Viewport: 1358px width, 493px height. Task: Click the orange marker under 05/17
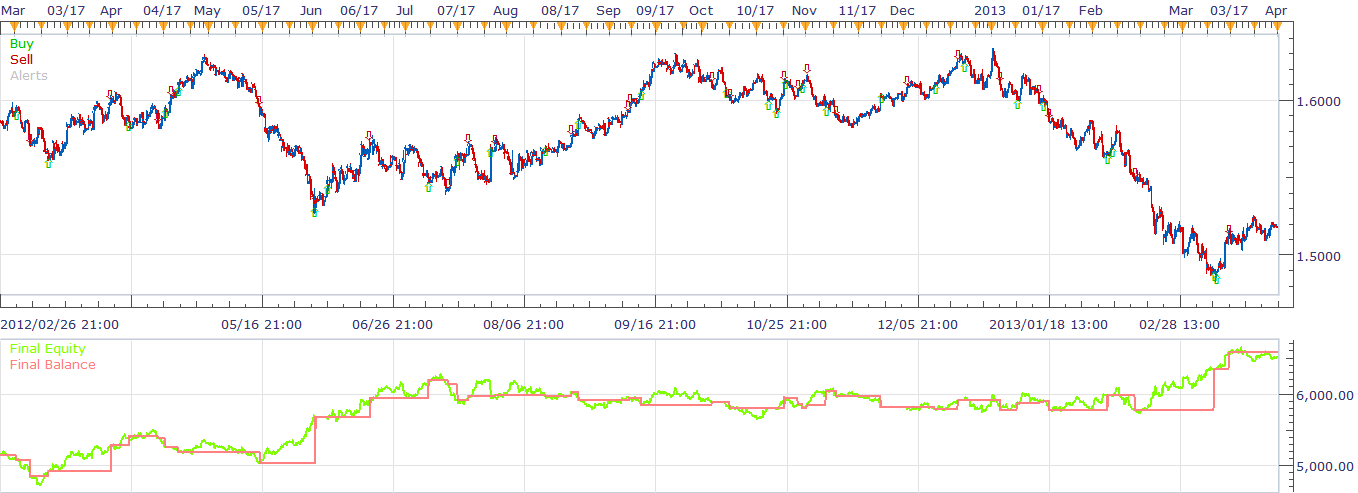pyautogui.click(x=261, y=25)
